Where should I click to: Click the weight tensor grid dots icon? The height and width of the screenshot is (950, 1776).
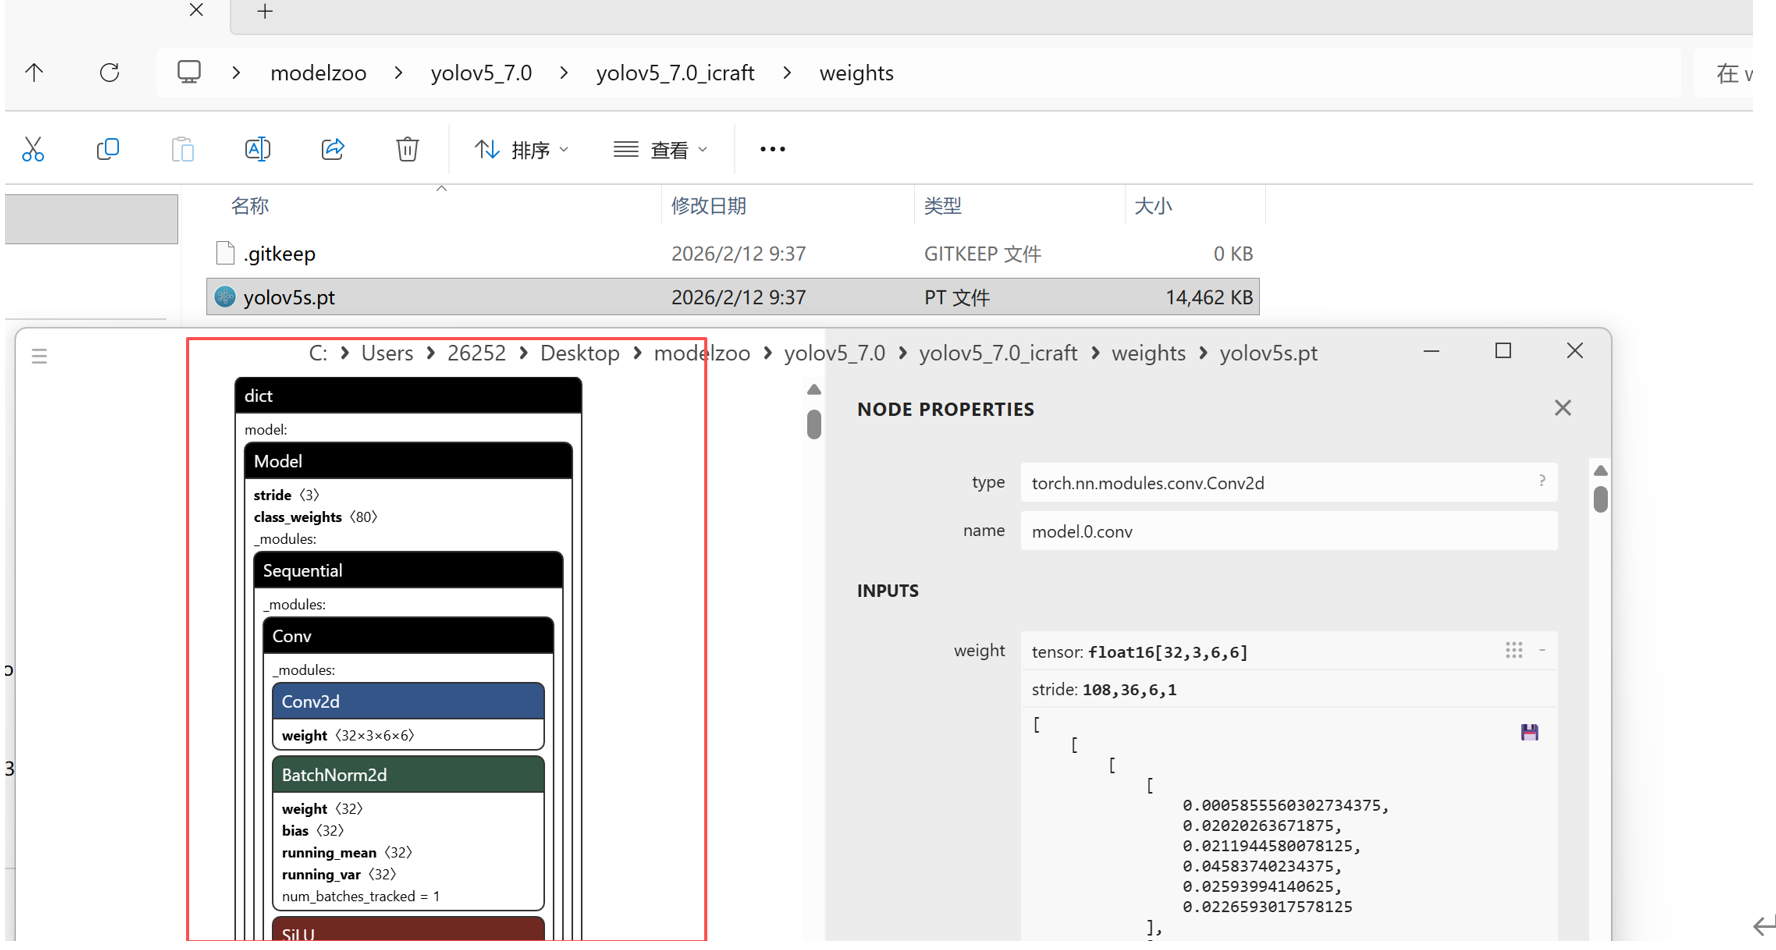click(1514, 650)
